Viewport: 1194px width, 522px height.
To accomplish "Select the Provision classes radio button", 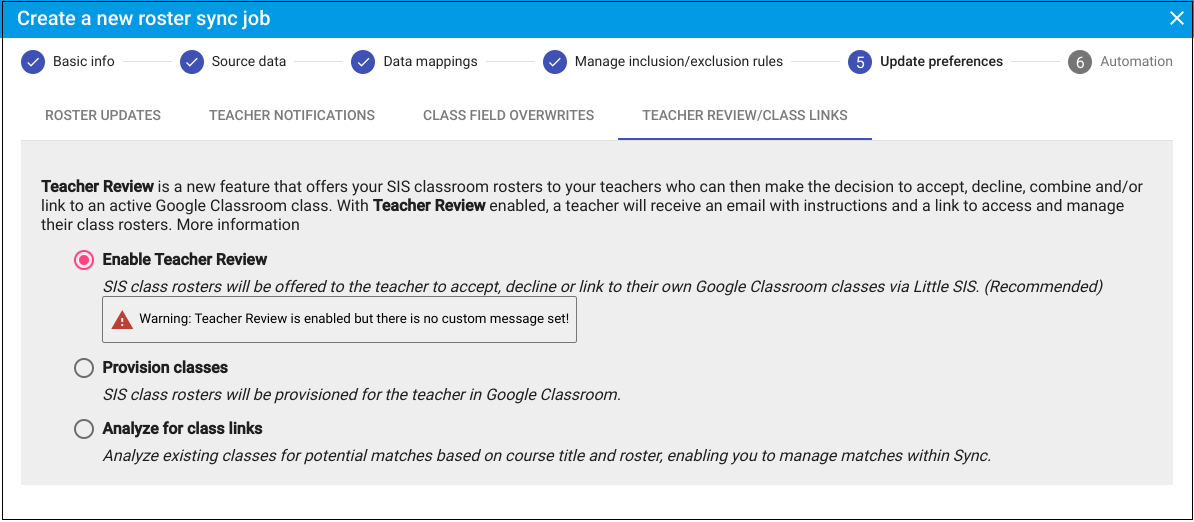I will (x=84, y=368).
